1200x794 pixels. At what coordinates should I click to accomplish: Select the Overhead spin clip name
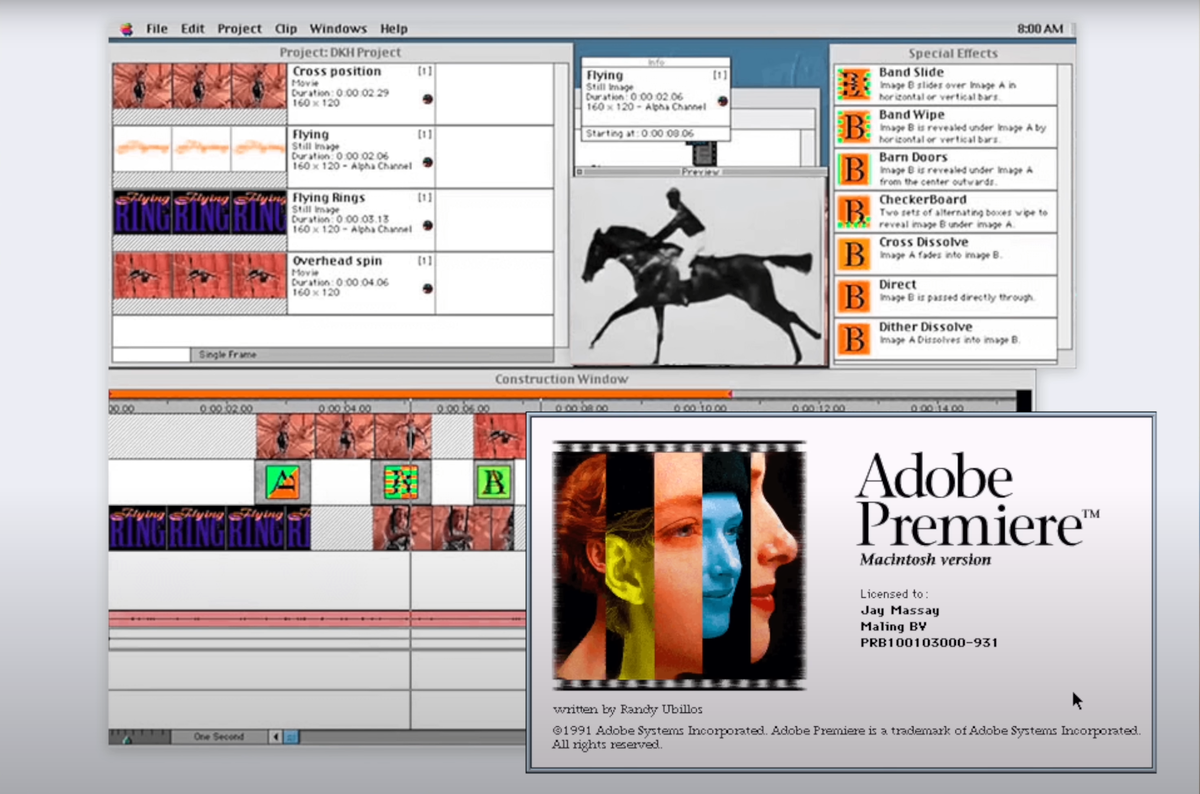[x=337, y=261]
